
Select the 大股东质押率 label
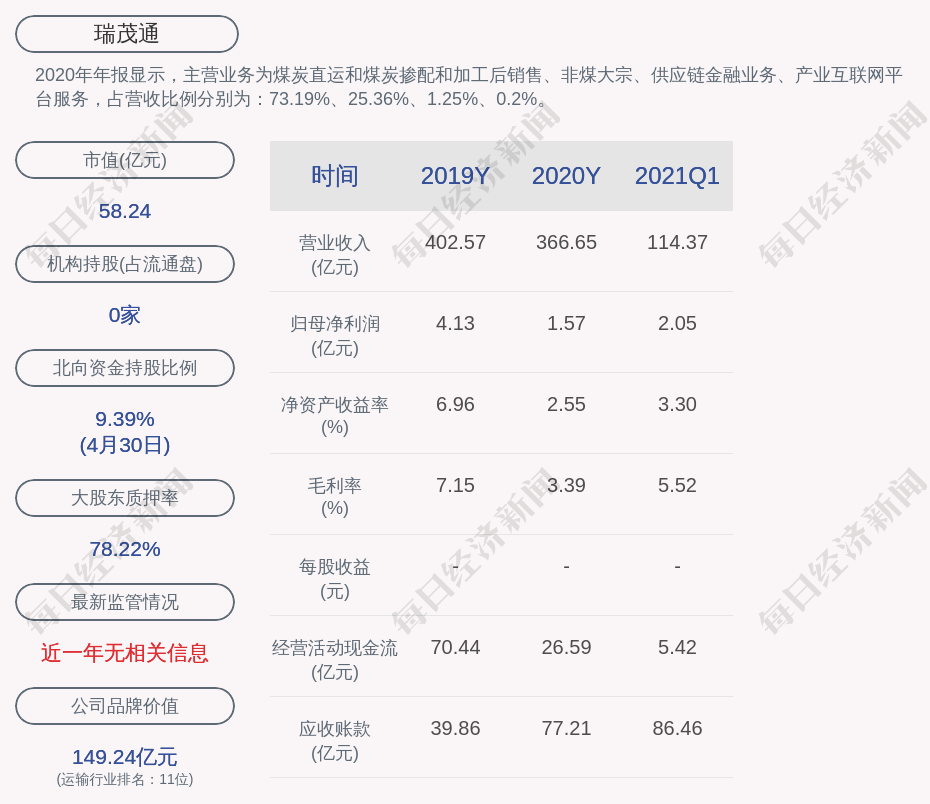point(125,498)
